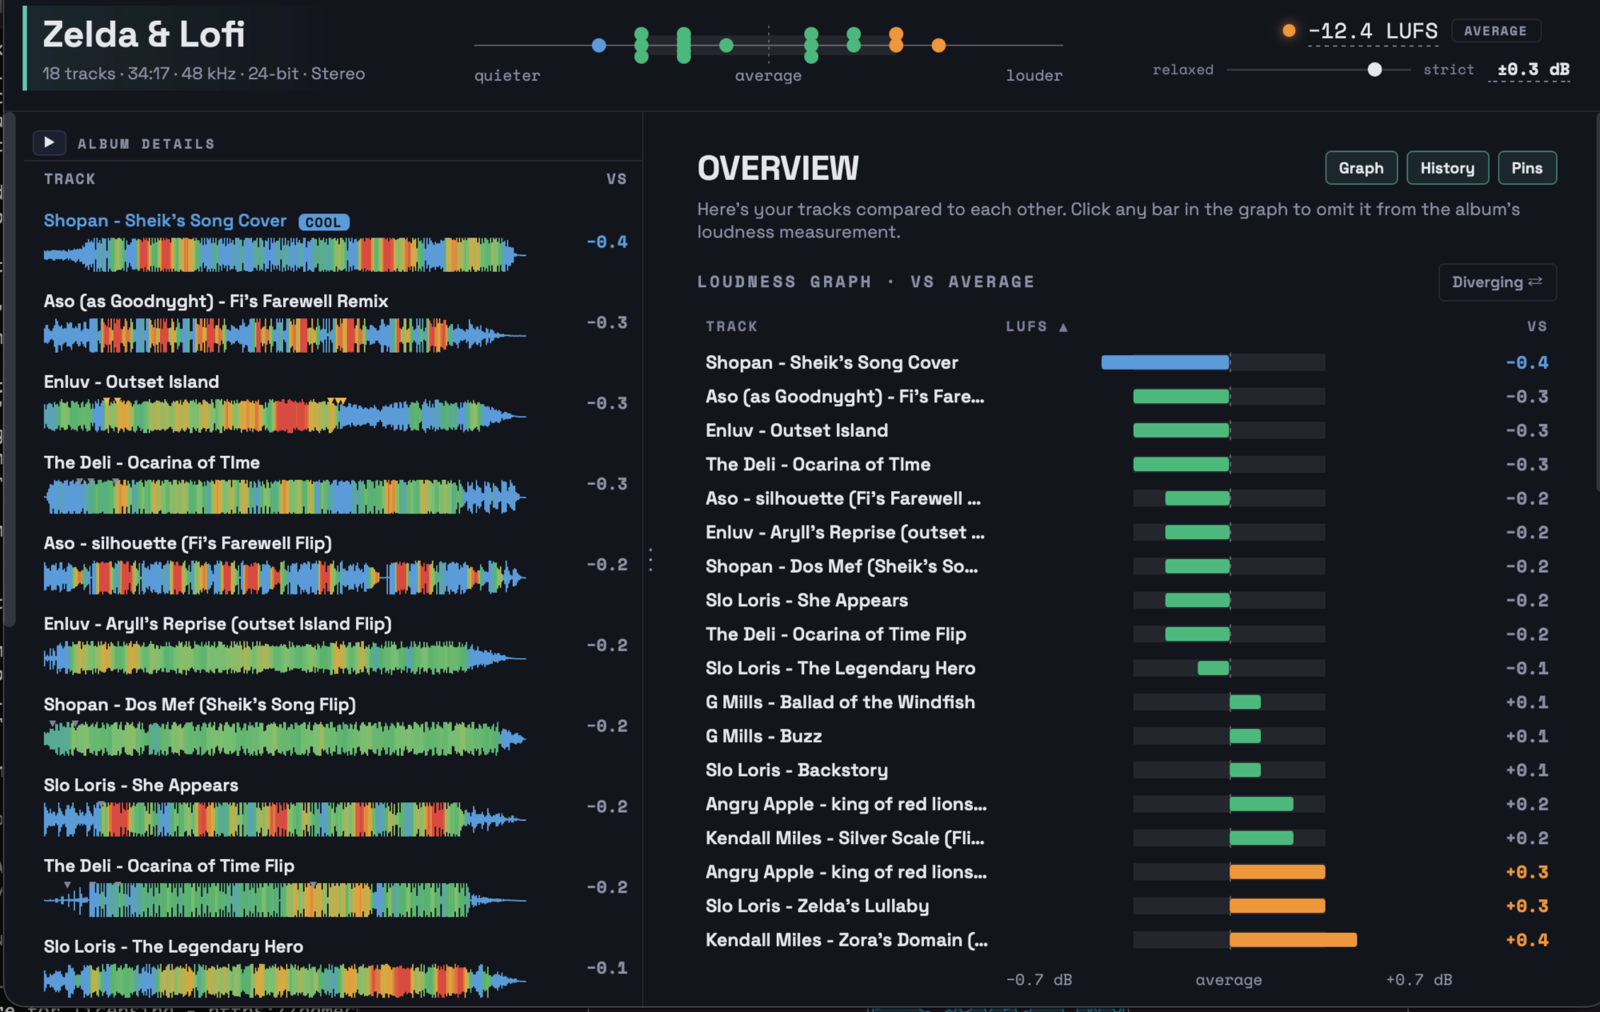
Task: Click the Zelda & Lofi album title
Action: pos(143,34)
